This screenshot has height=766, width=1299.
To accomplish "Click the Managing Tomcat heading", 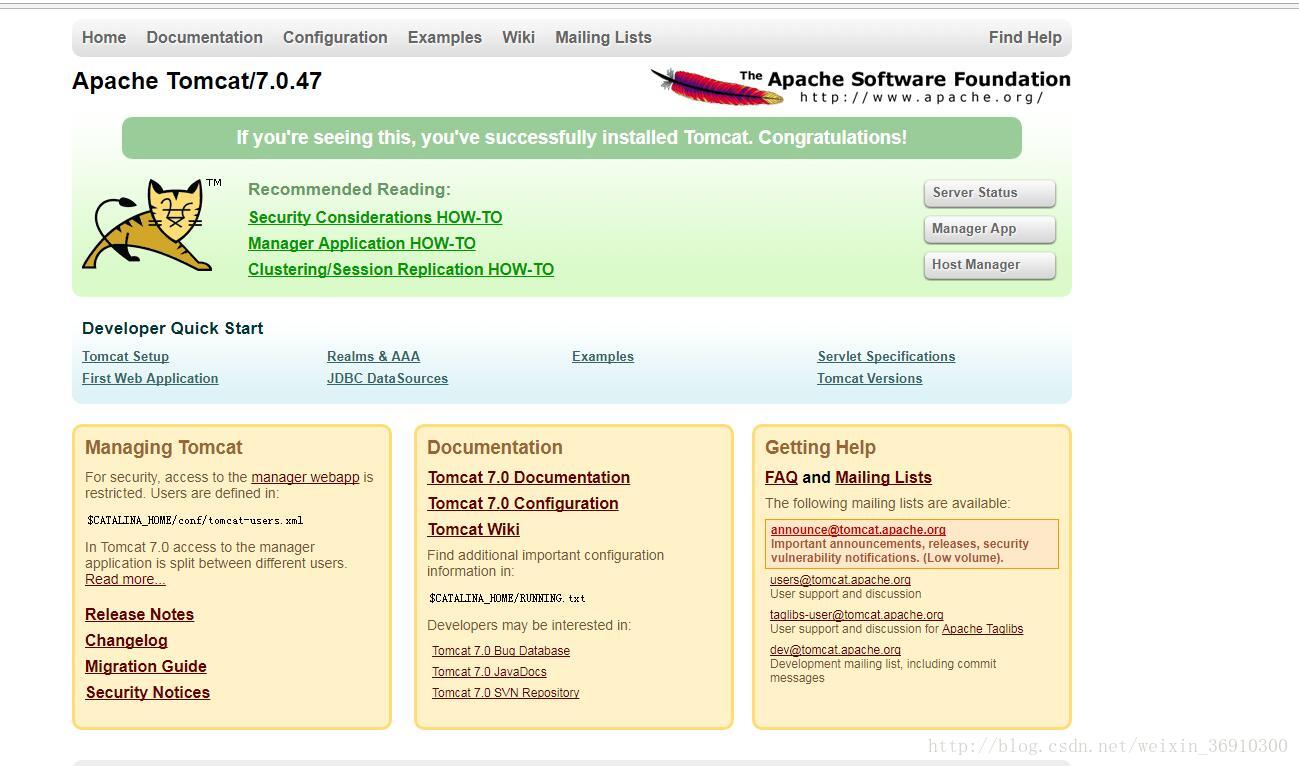I will [164, 447].
